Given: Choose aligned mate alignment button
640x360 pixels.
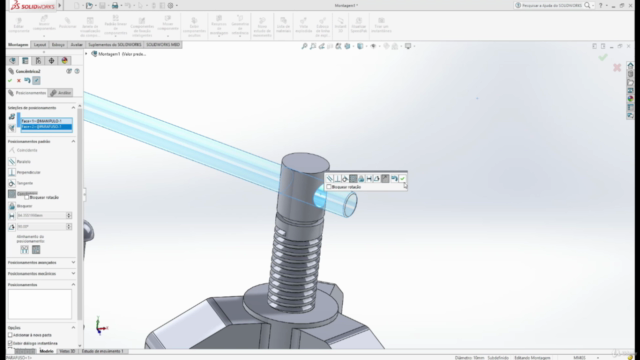Looking at the screenshot, I should (24, 249).
